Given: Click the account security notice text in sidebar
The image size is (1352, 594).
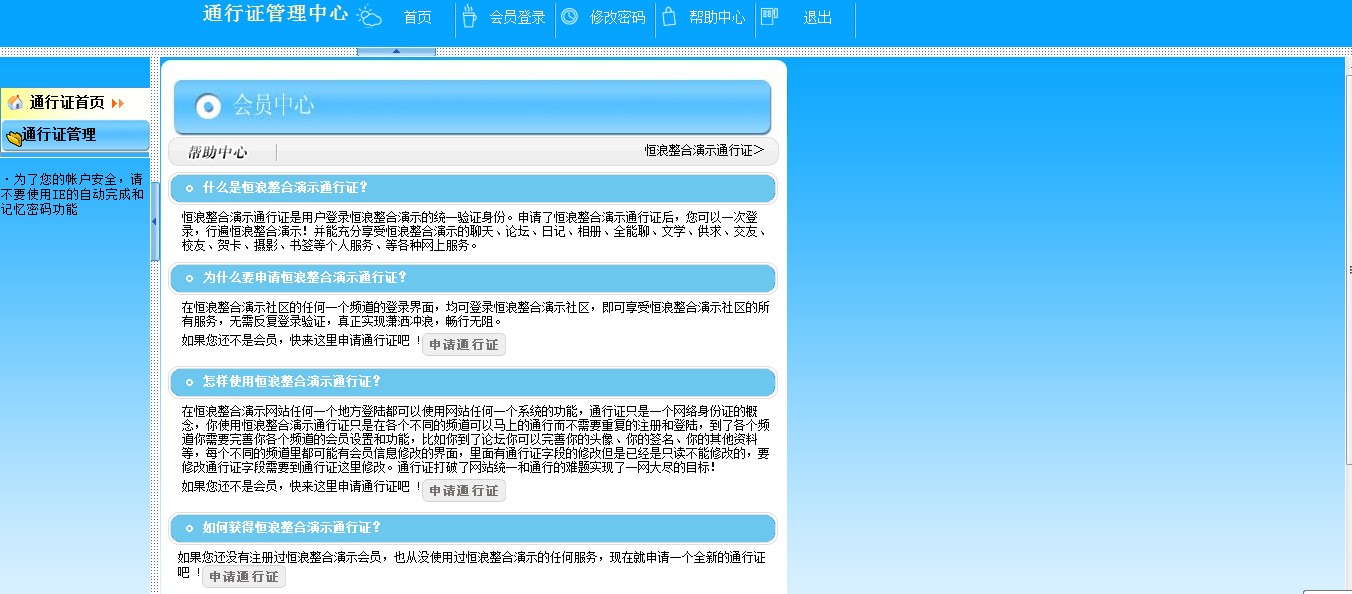Looking at the screenshot, I should point(73,195).
